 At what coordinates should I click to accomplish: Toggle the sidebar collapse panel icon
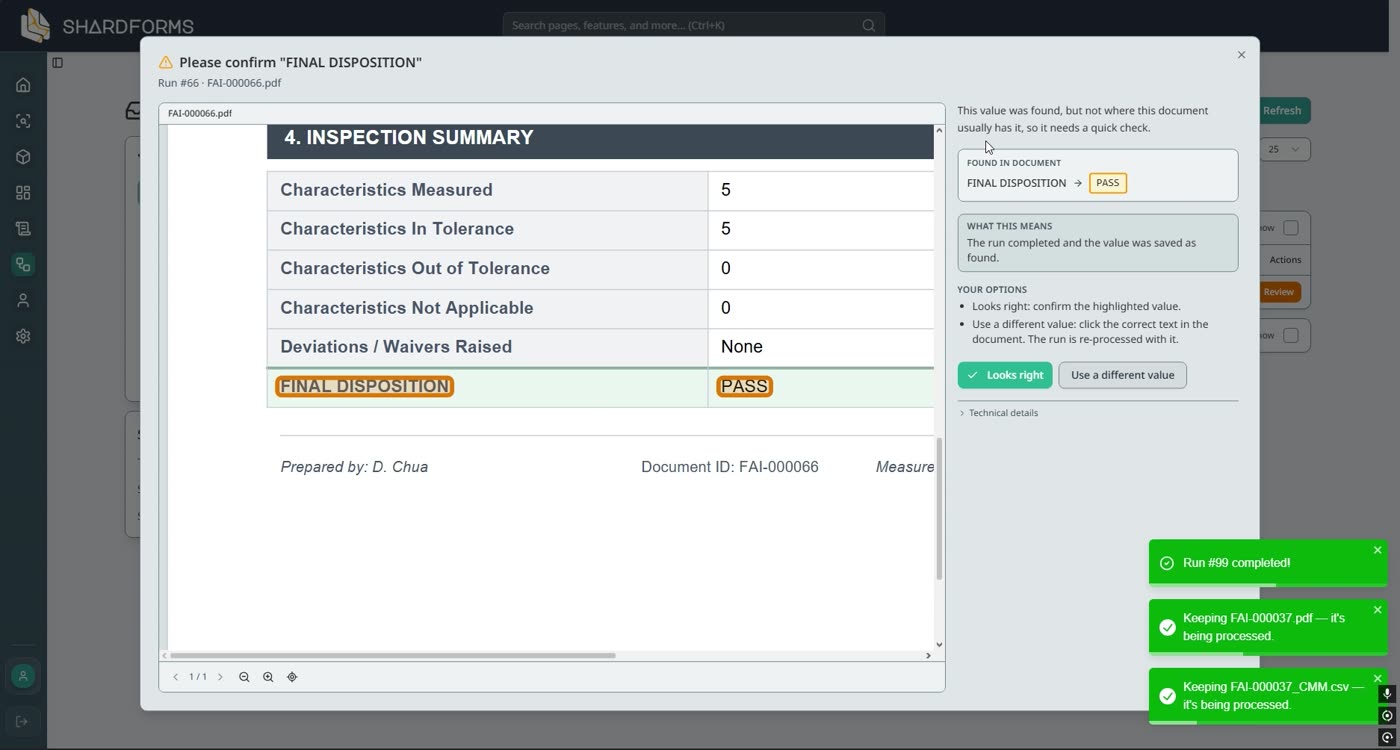(x=57, y=63)
